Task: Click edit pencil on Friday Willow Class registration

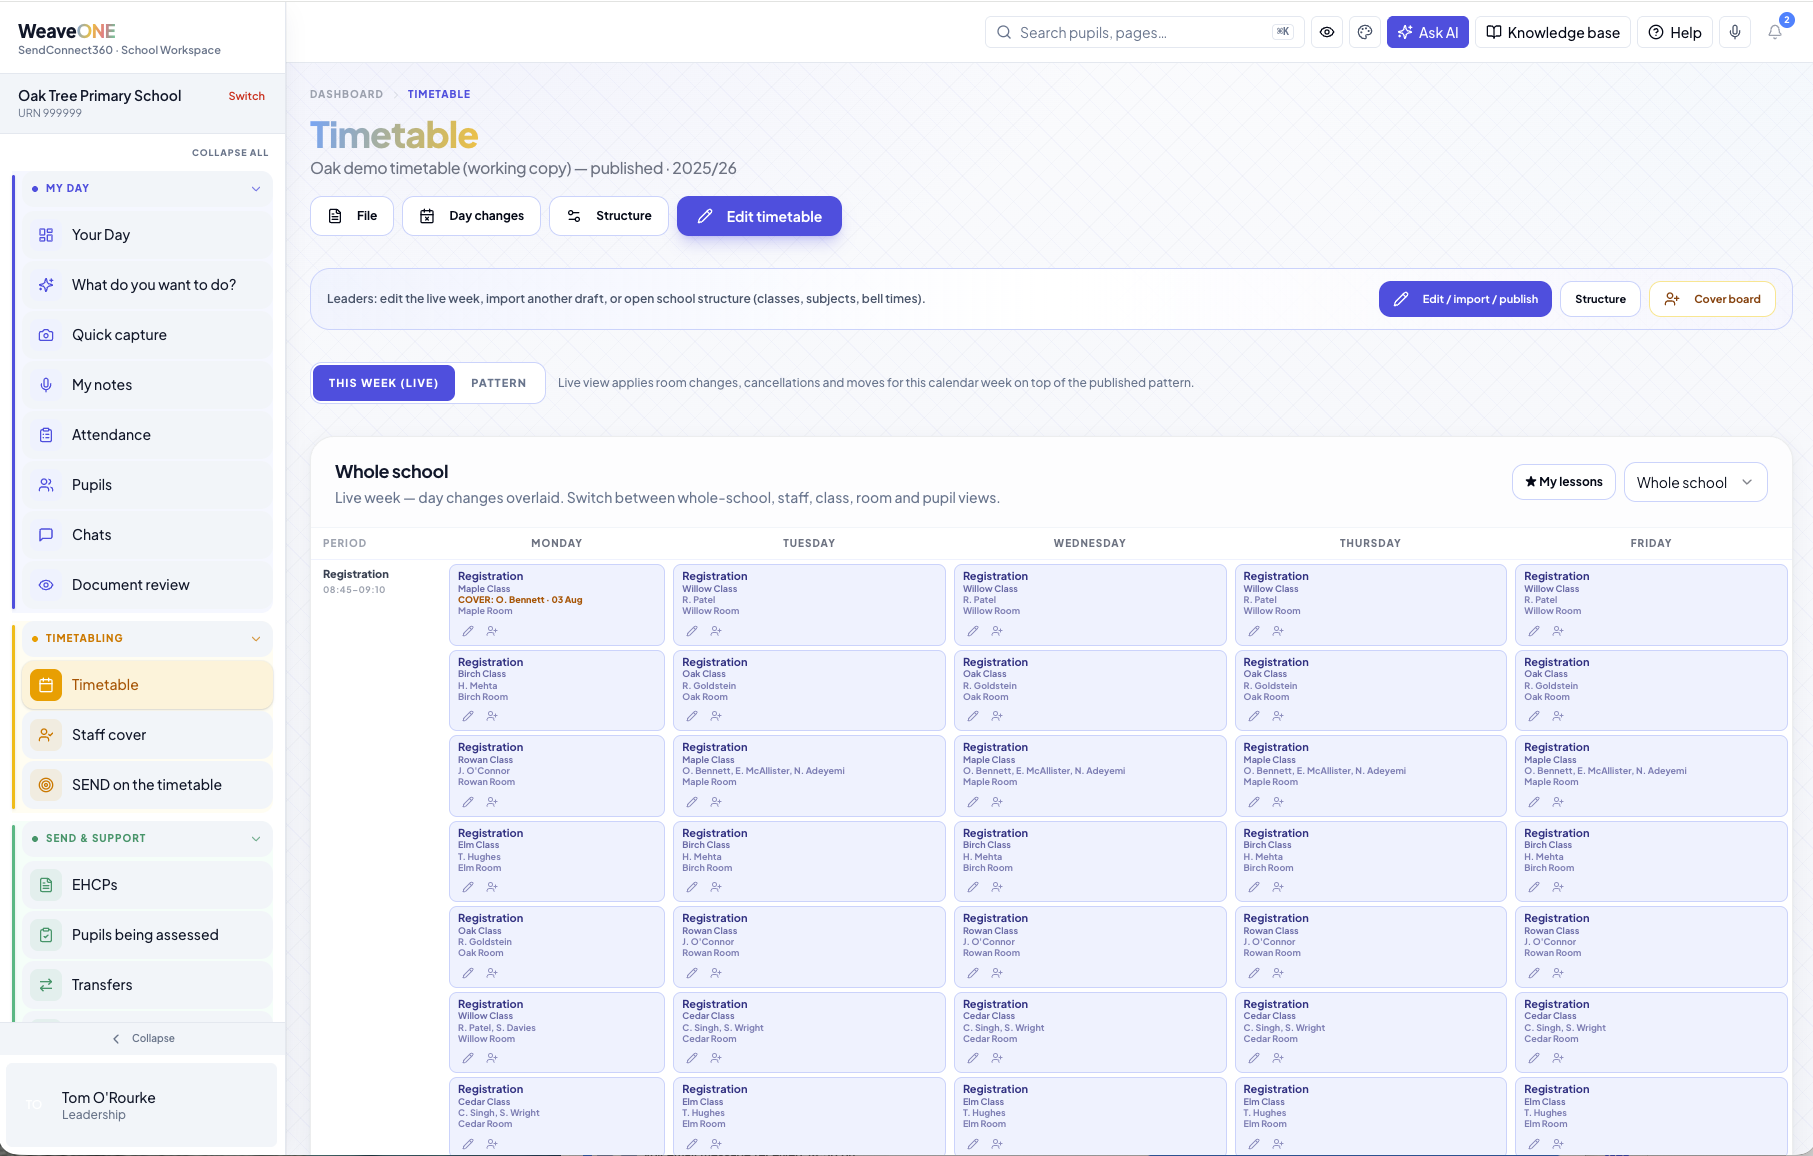Action: 1534,631
